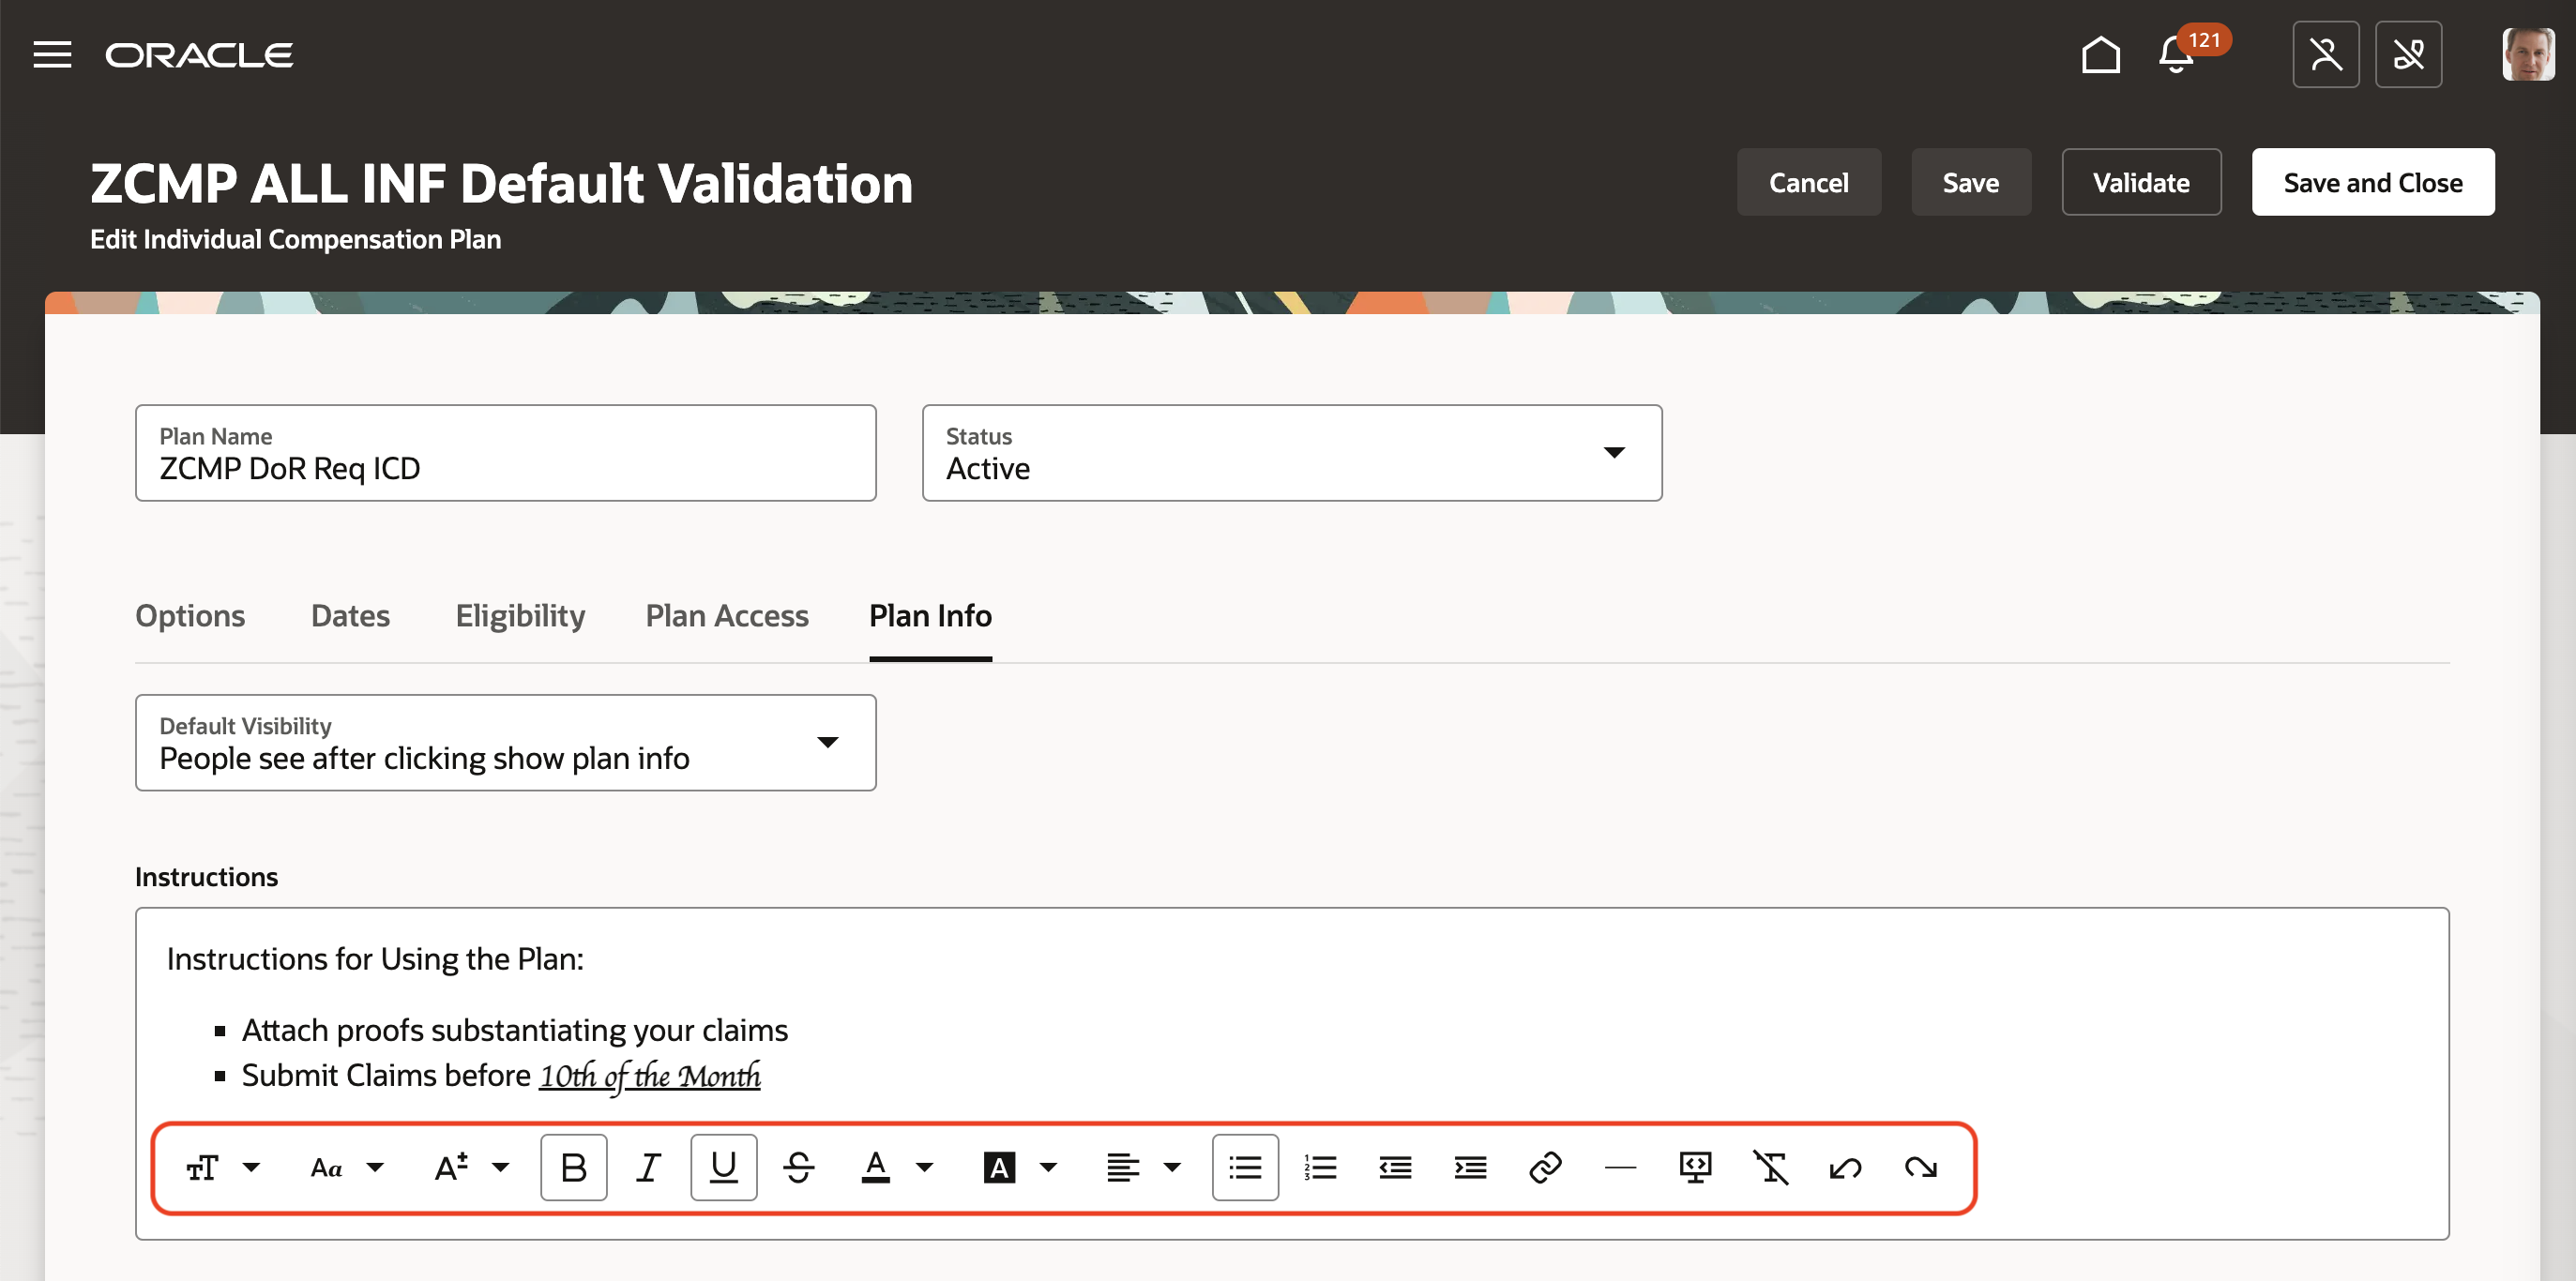Clear text formatting

pos(1770,1167)
